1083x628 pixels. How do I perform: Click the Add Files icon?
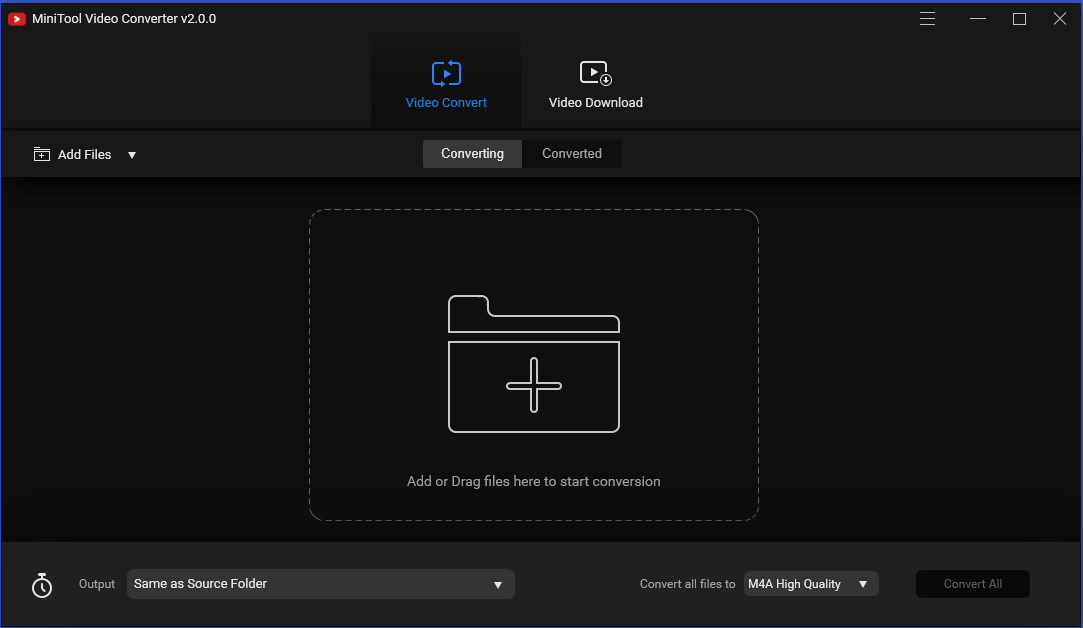pyautogui.click(x=41, y=154)
